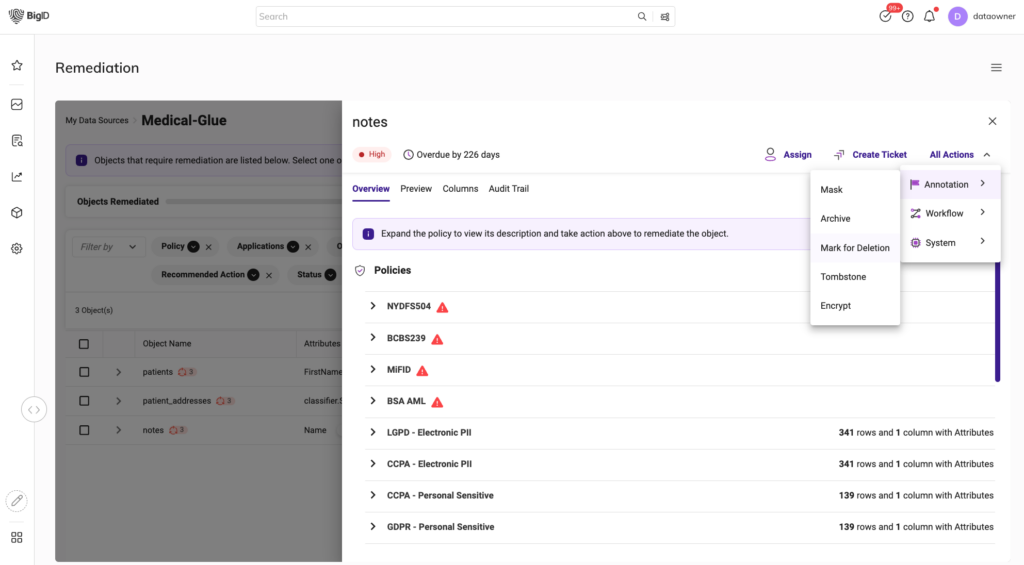The width and height of the screenshot is (1024, 565).
Task: Tick the notes object checkbox
Action: [x=84, y=430]
